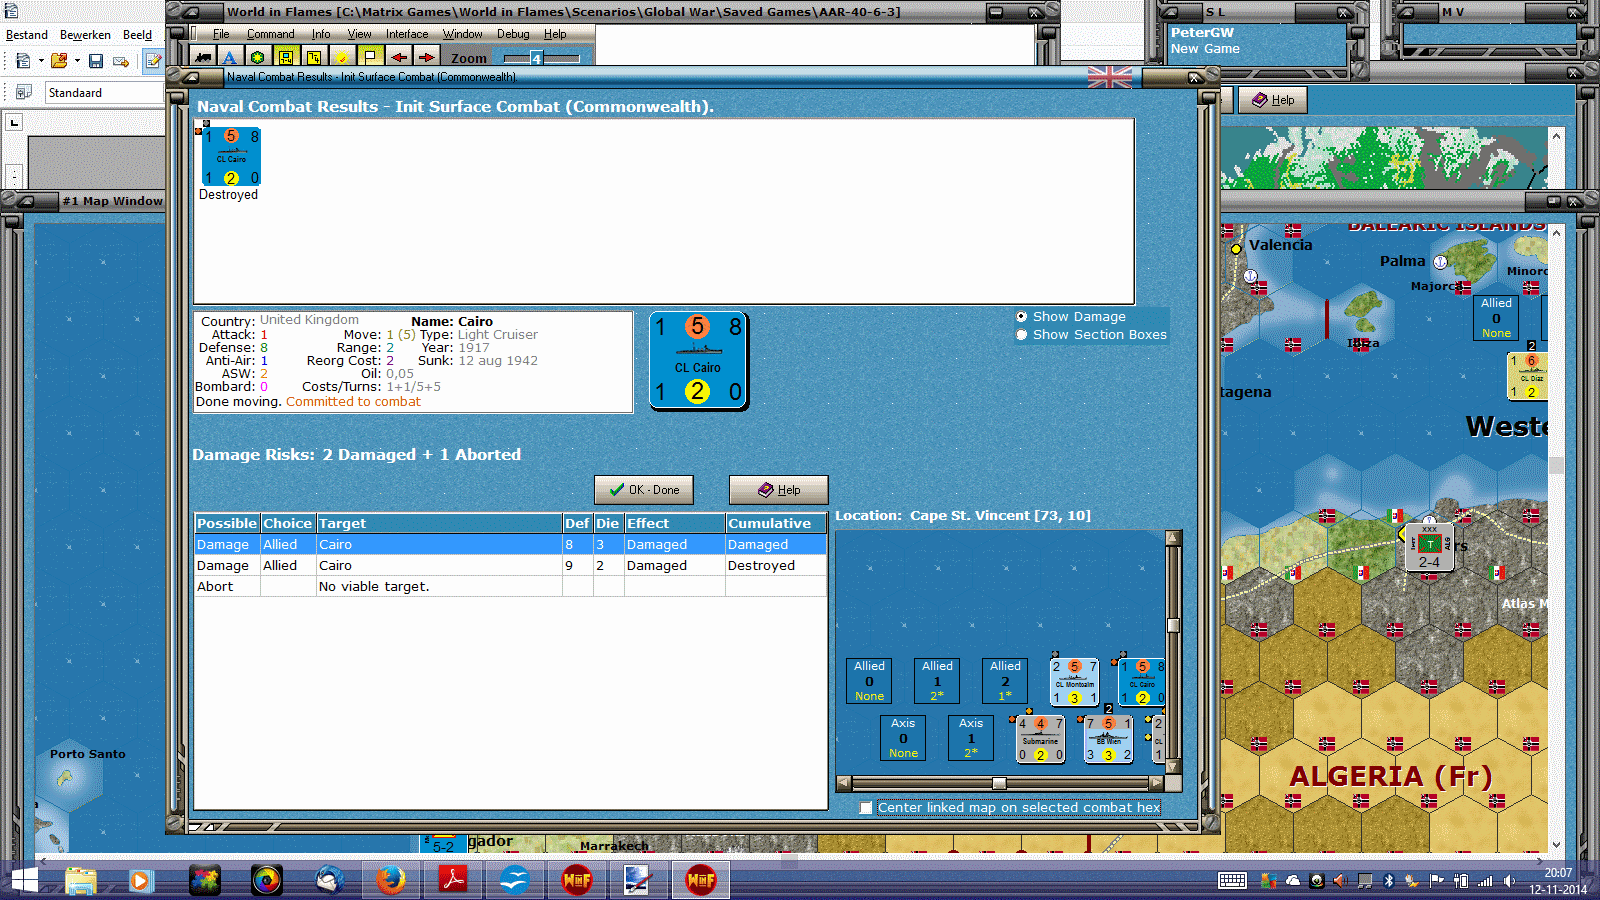The height and width of the screenshot is (900, 1600).
Task: Select the Show Damage radio button
Action: click(1021, 317)
